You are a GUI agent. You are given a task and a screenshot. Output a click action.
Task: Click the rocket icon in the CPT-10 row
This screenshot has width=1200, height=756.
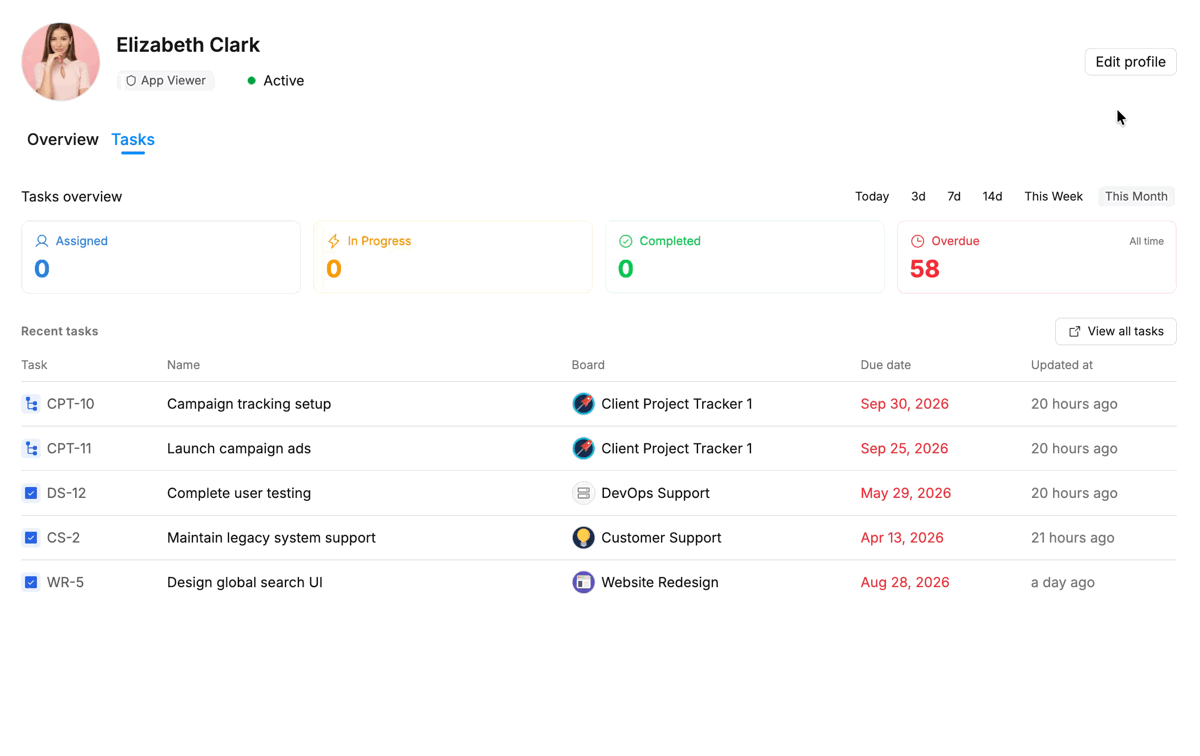coord(583,404)
